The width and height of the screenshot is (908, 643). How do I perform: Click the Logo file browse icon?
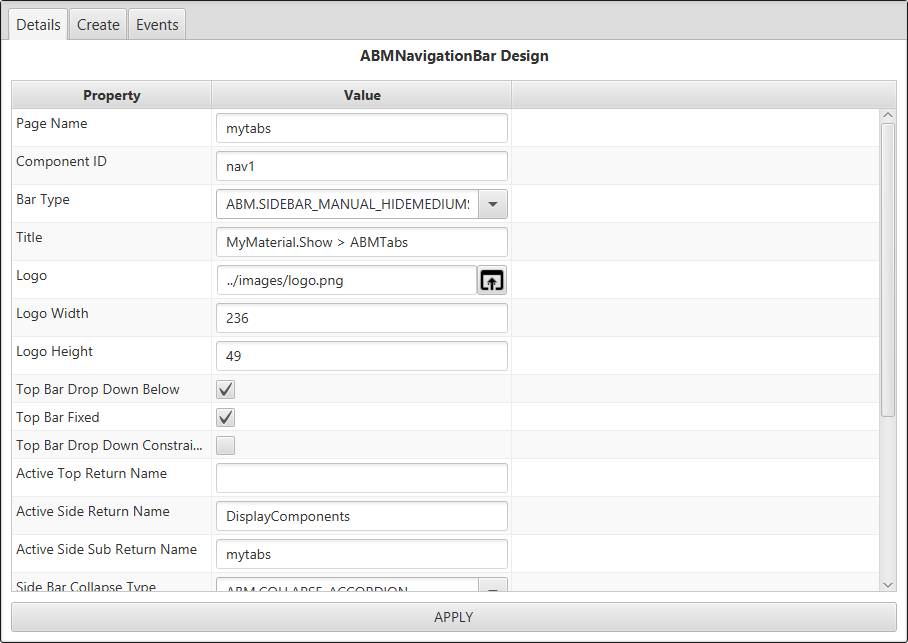491,281
